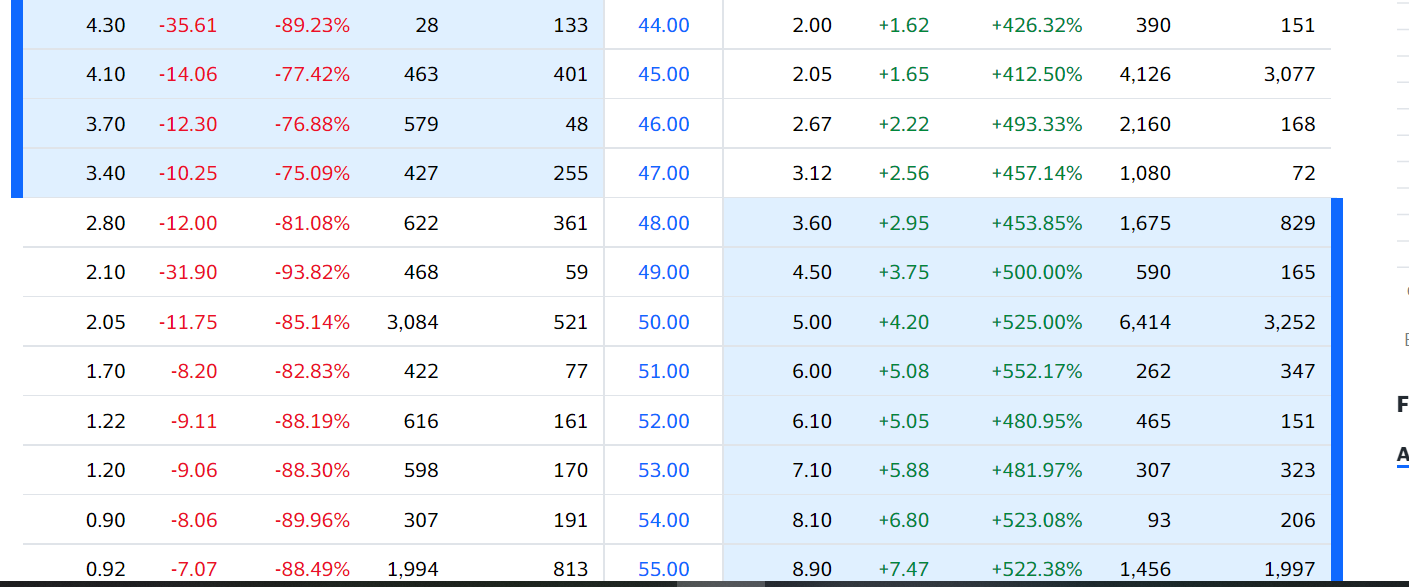The image size is (1409, 587).
Task: Open the 52.00 strike price link
Action: point(664,421)
